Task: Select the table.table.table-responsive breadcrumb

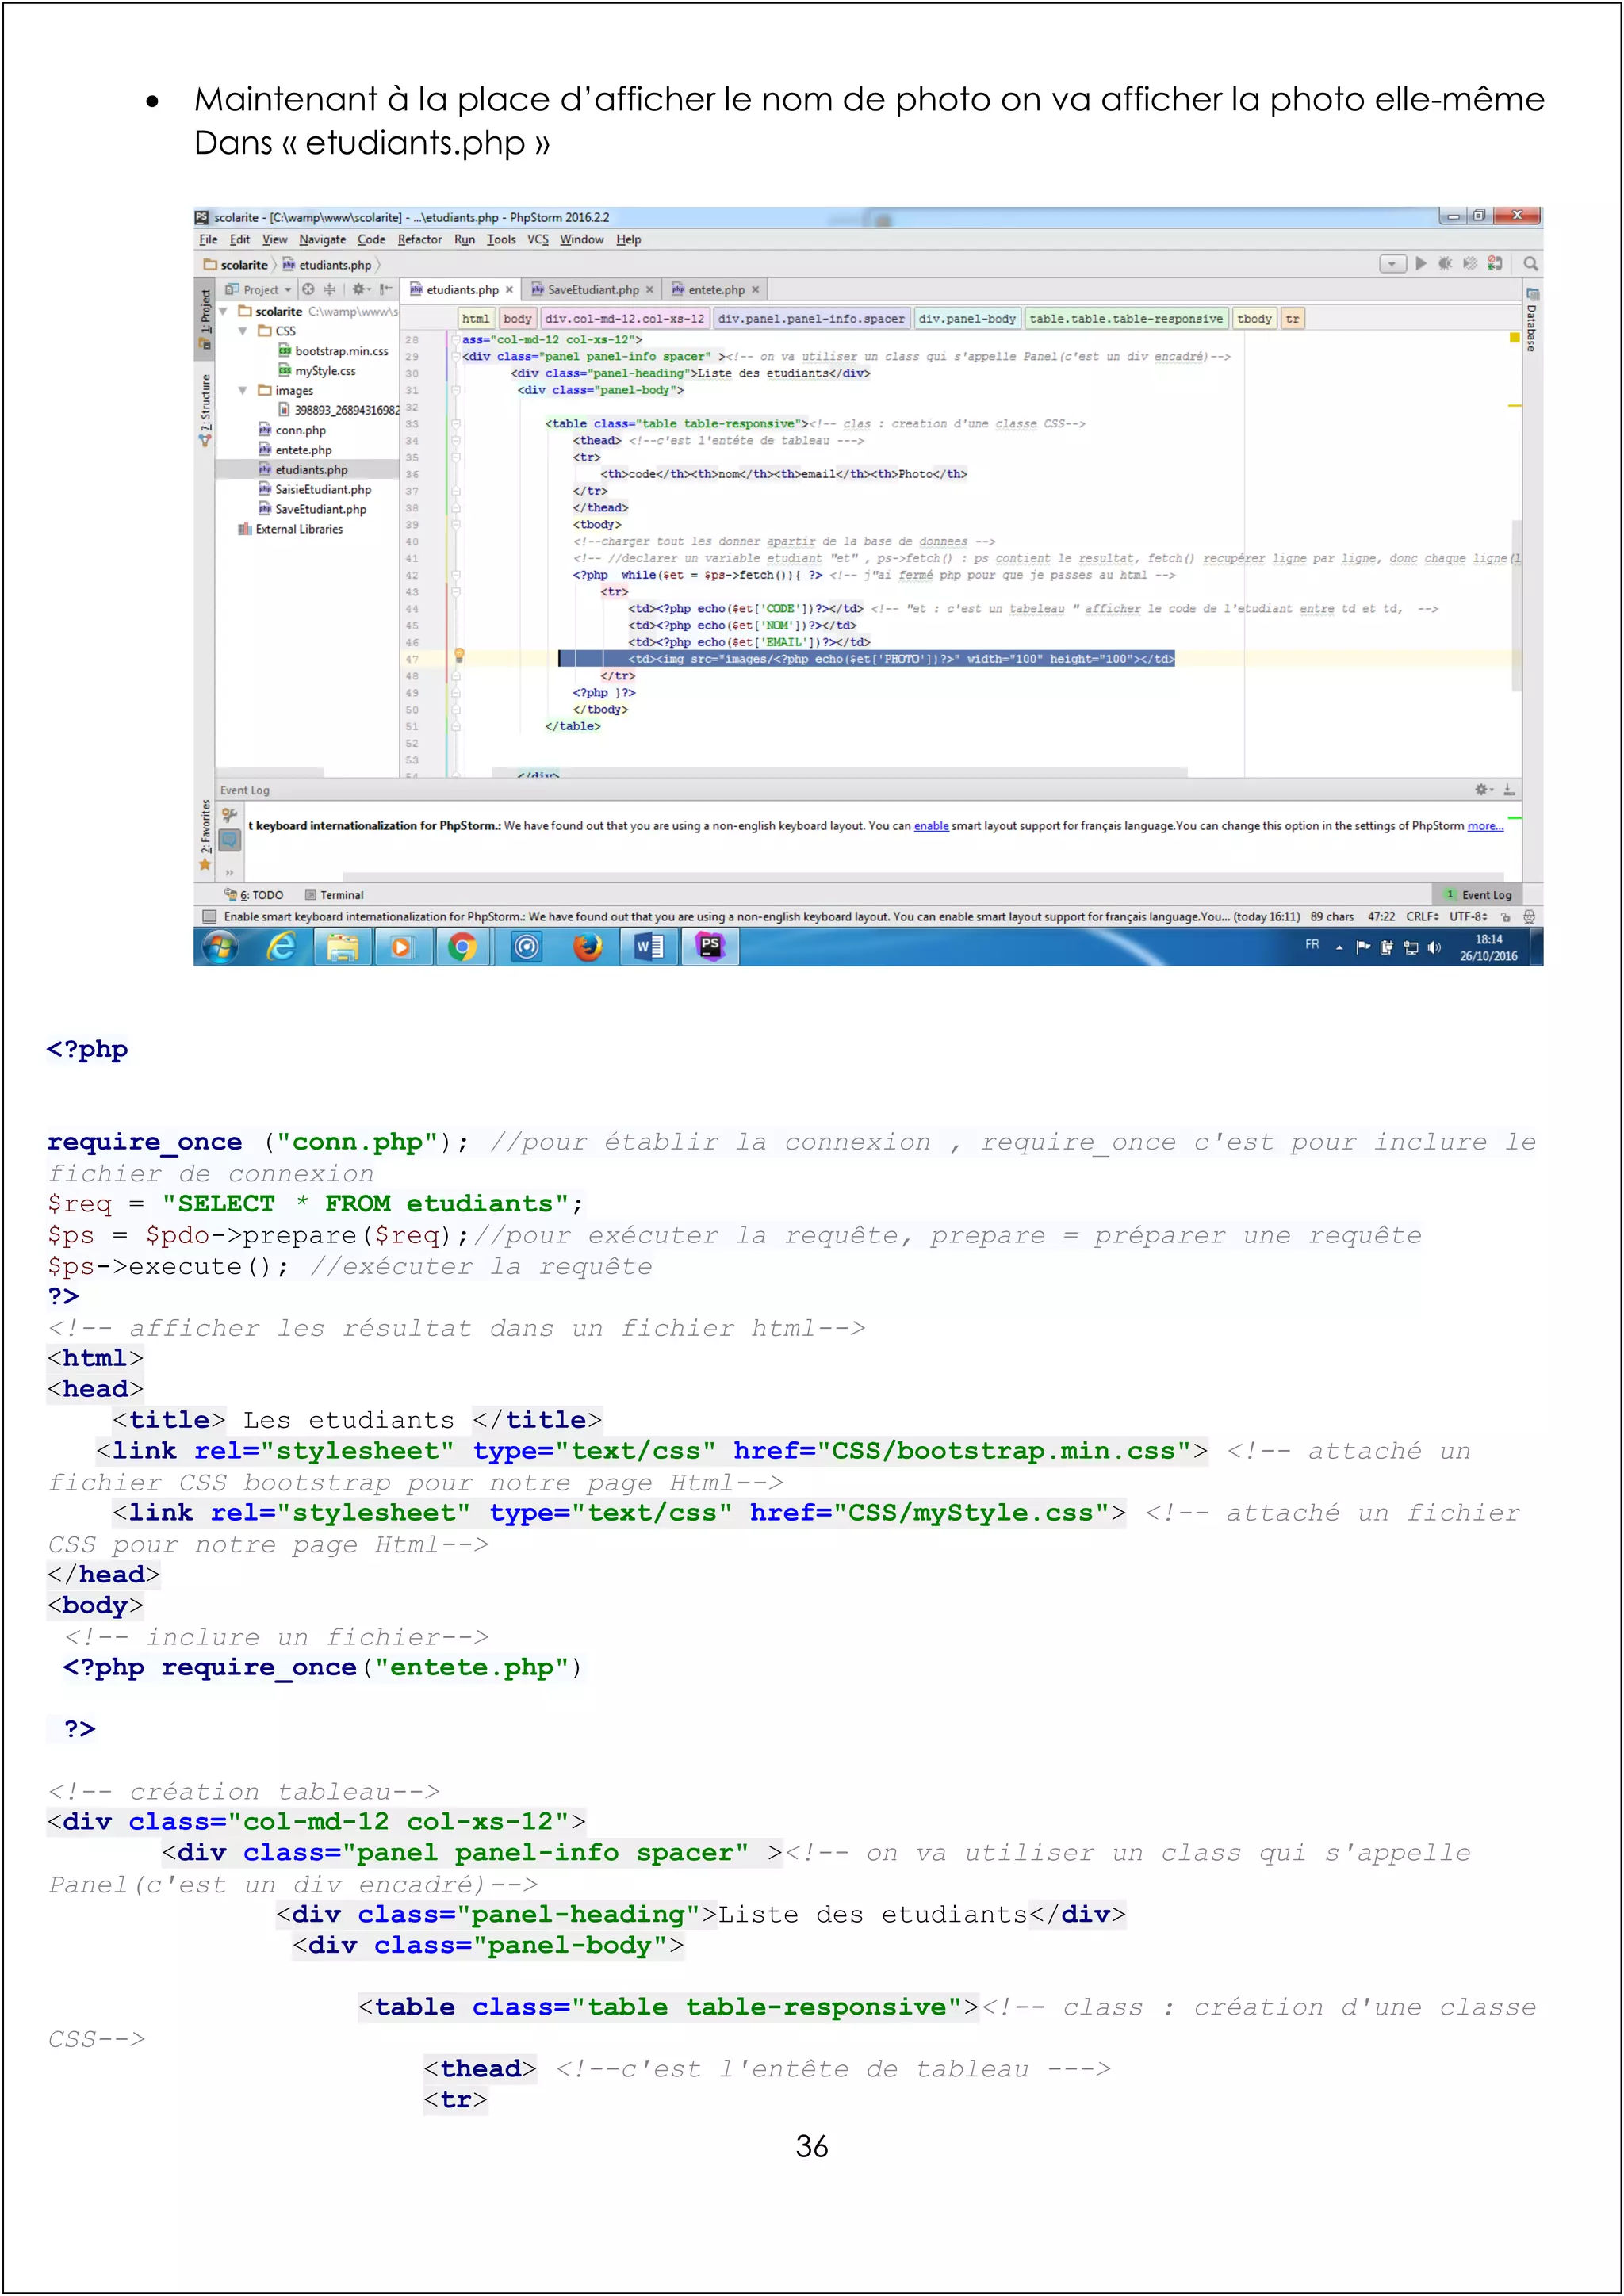Action: pyautogui.click(x=1126, y=319)
